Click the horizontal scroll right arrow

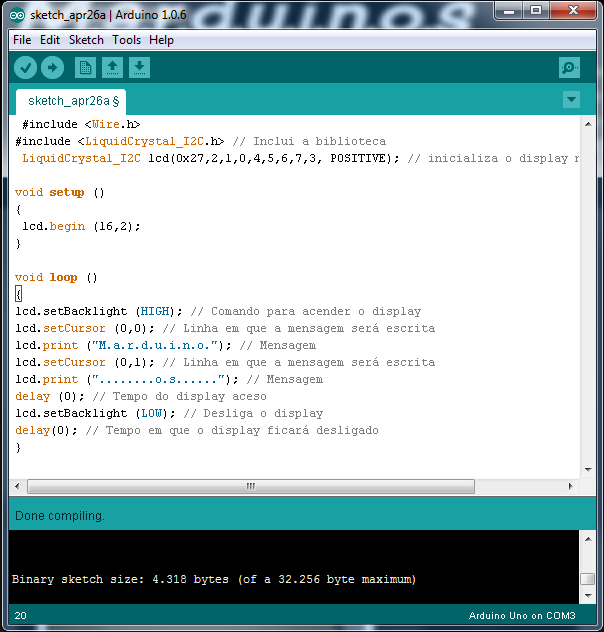[x=571, y=486]
